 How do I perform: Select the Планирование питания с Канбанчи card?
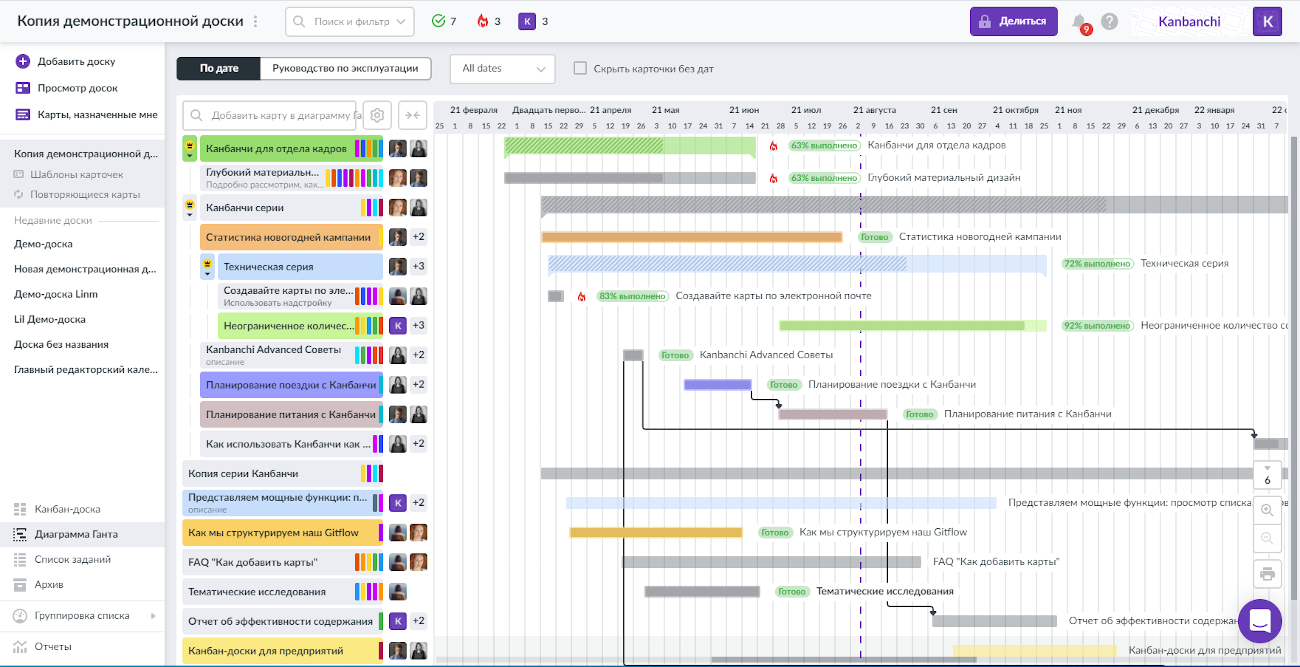[291, 414]
